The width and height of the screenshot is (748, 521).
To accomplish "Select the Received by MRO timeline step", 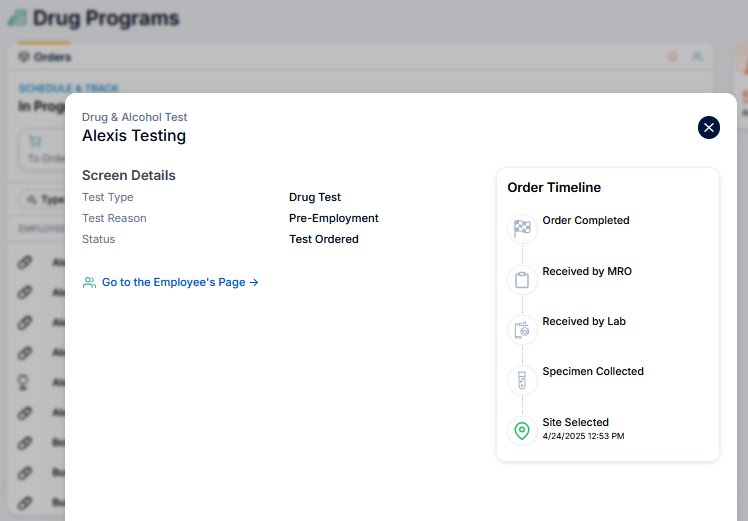I will pos(587,272).
